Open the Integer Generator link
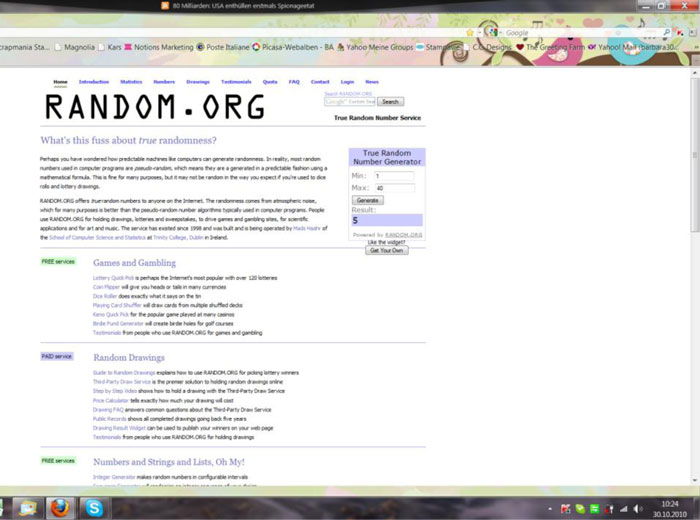The width and height of the screenshot is (700, 520). click(x=114, y=477)
